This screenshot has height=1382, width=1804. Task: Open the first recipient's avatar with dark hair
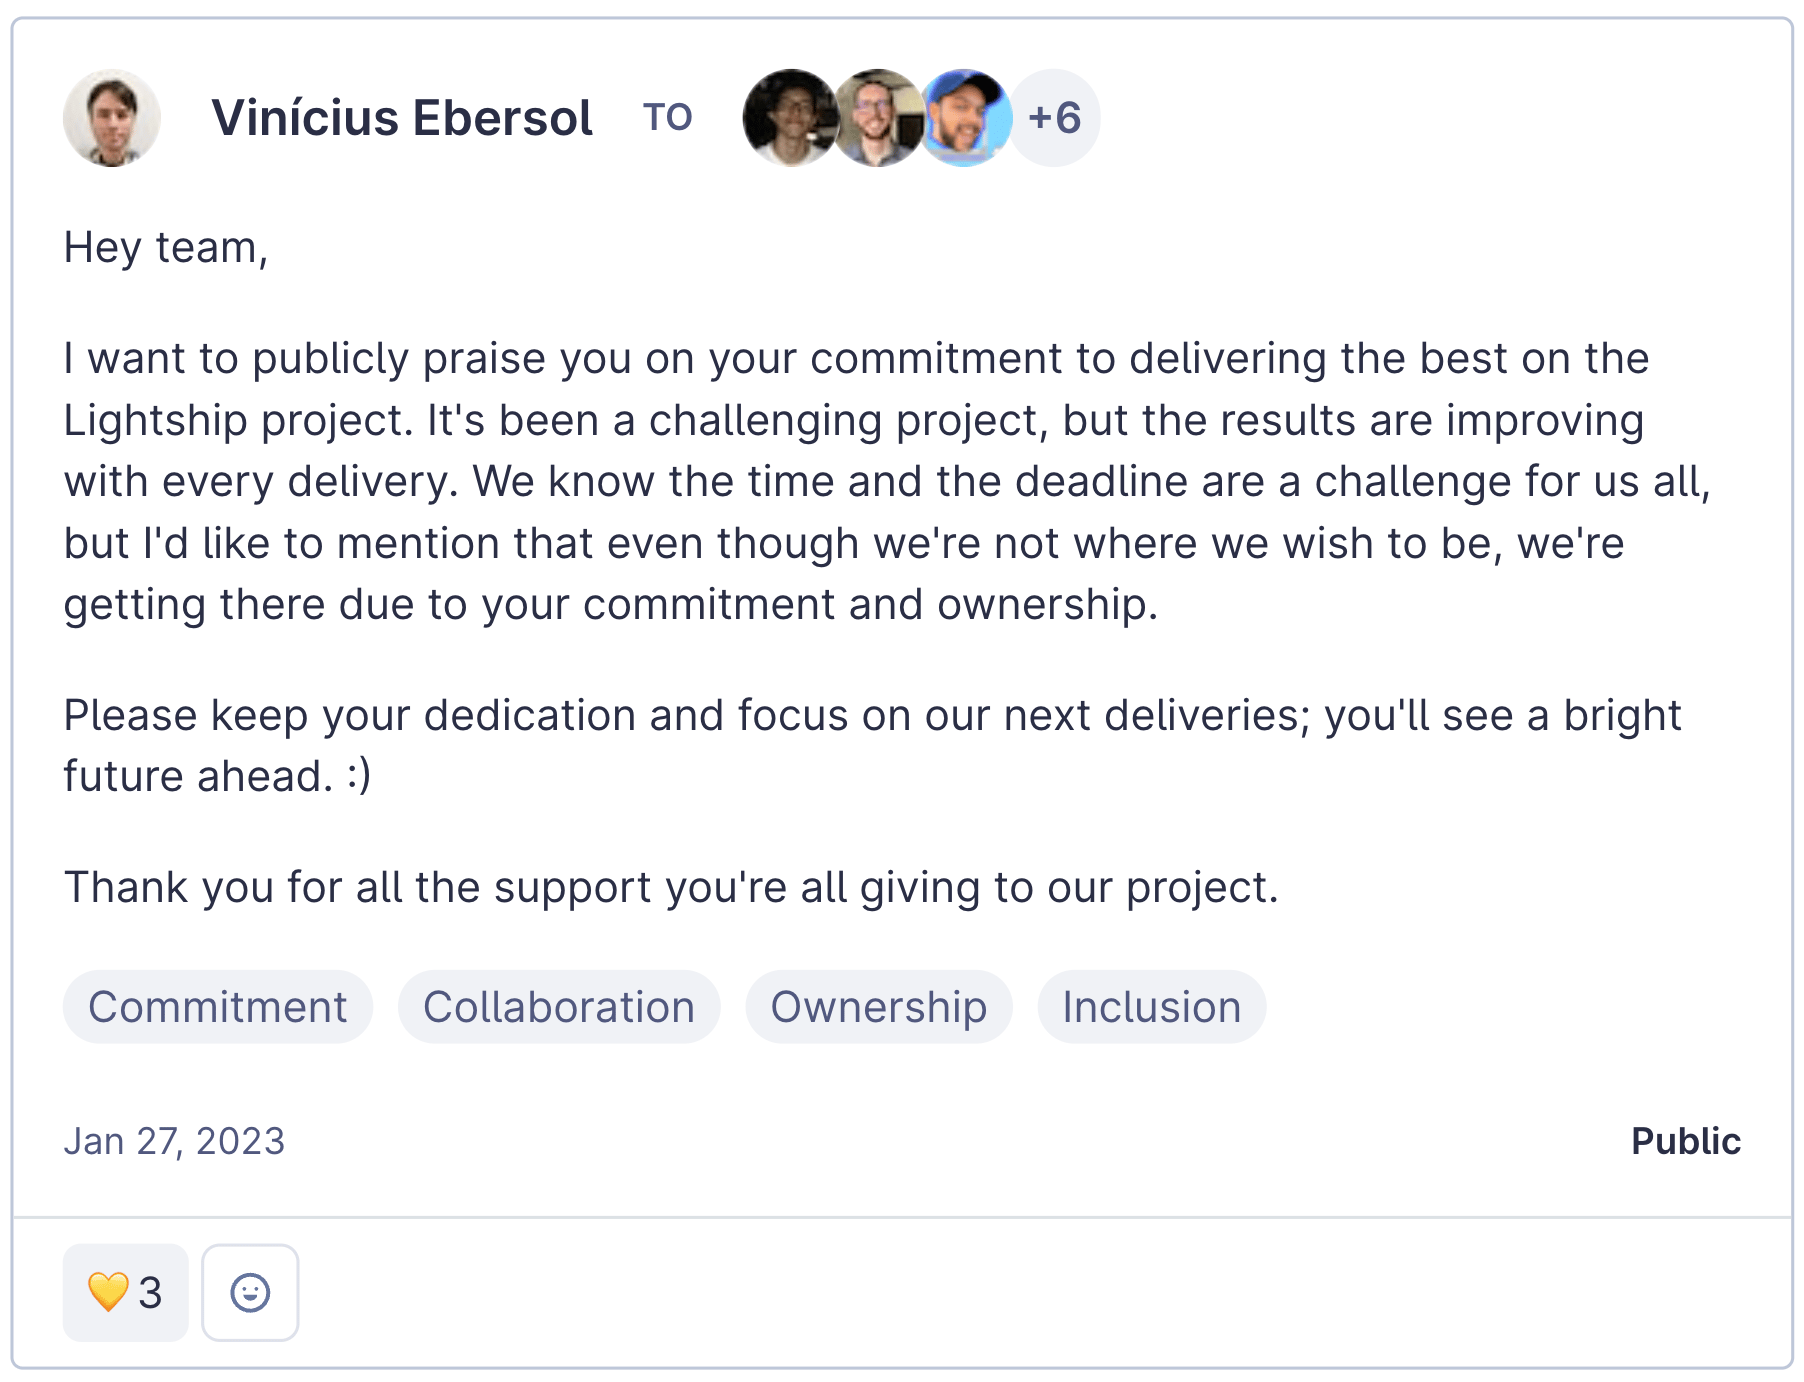(788, 118)
